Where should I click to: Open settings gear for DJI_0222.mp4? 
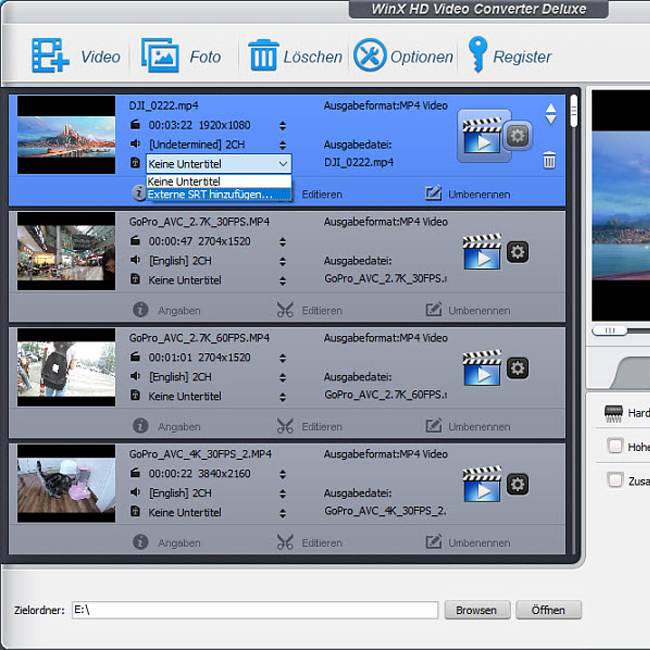[x=517, y=135]
